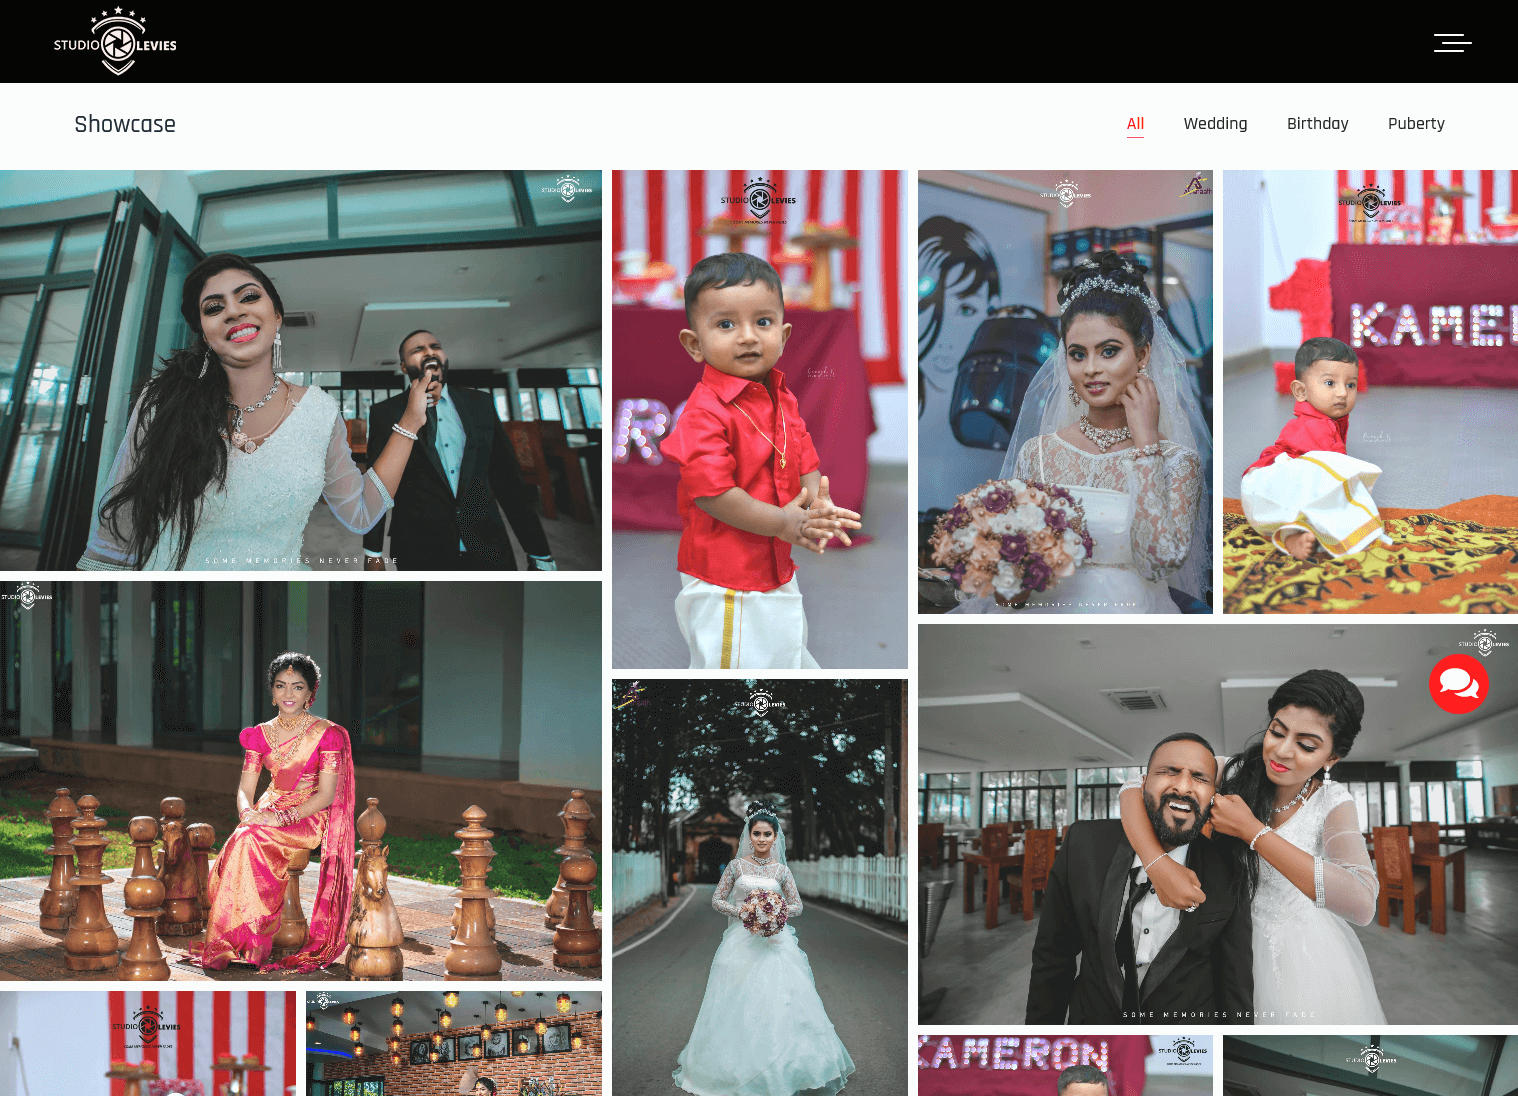This screenshot has width=1518, height=1096.
Task: Open the laughing couple photo by glass doors
Action: click(x=300, y=370)
